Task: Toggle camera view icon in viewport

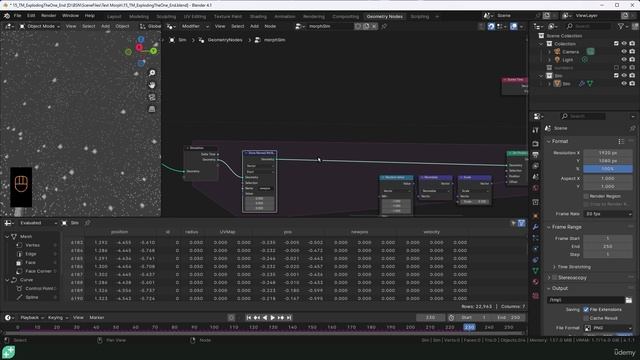Action: 152,97
